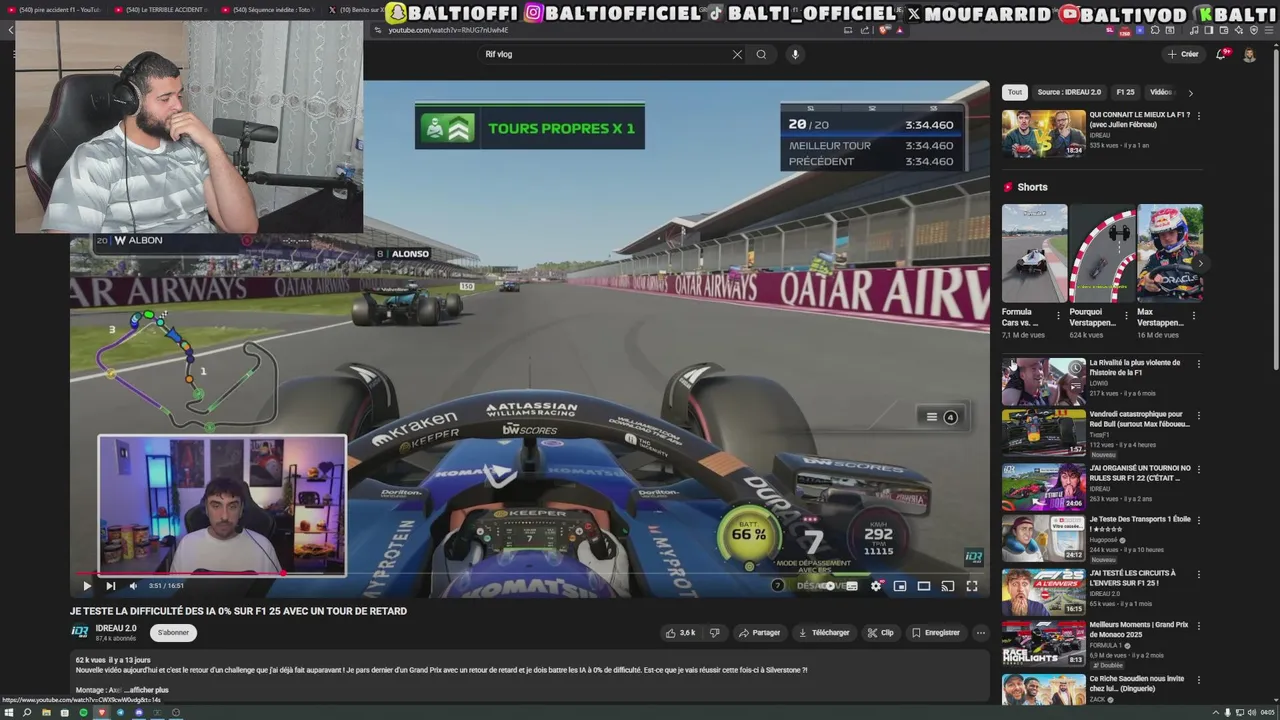Switch to theater mode

coord(924,586)
